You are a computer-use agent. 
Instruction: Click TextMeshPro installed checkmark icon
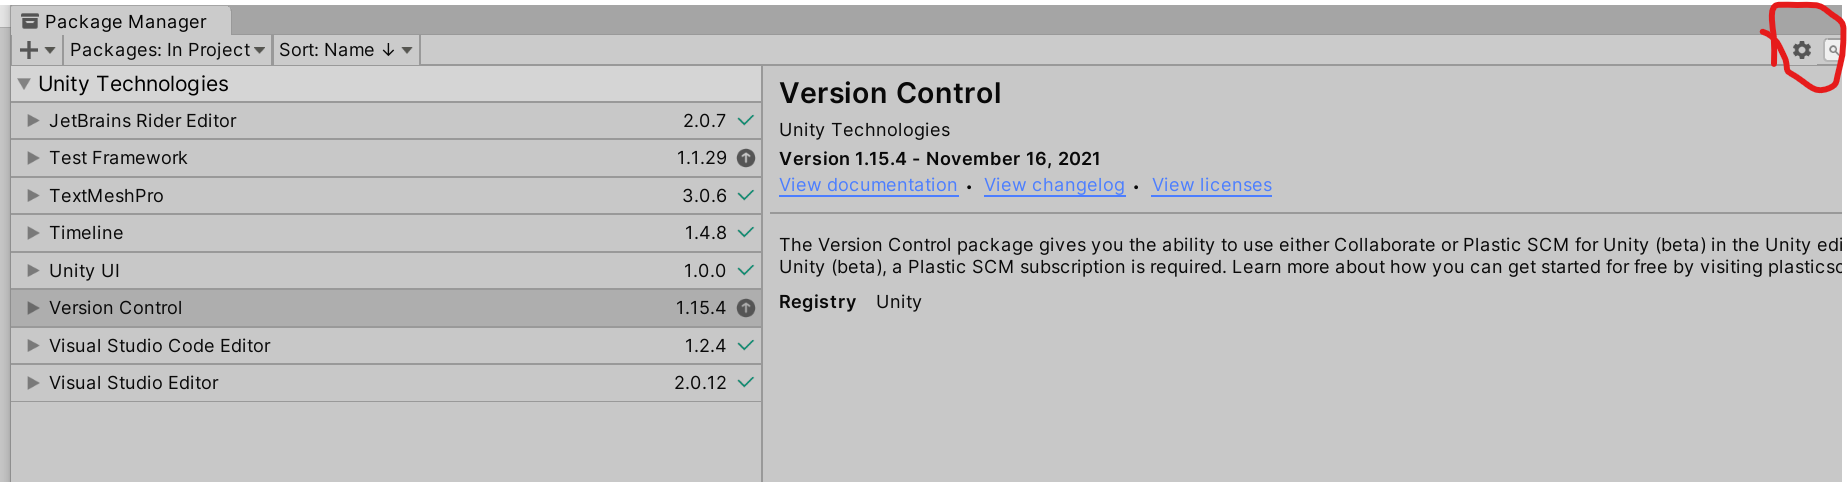tap(745, 196)
